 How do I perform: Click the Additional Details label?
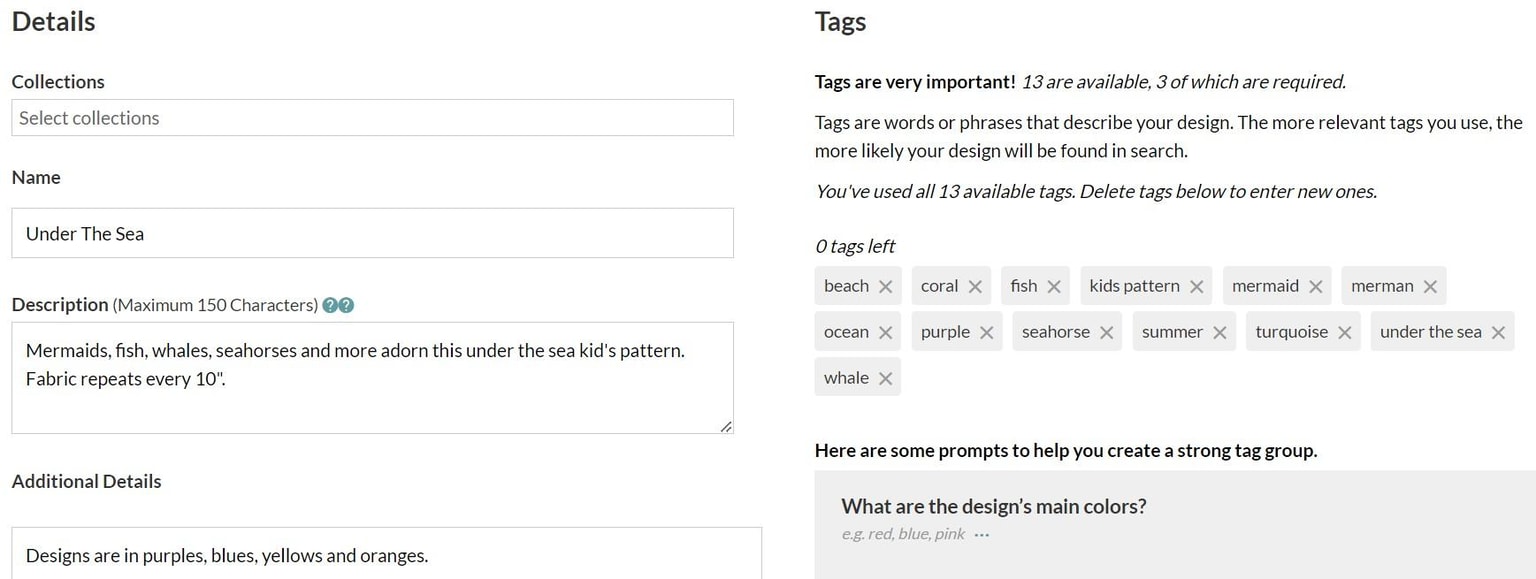[x=86, y=481]
